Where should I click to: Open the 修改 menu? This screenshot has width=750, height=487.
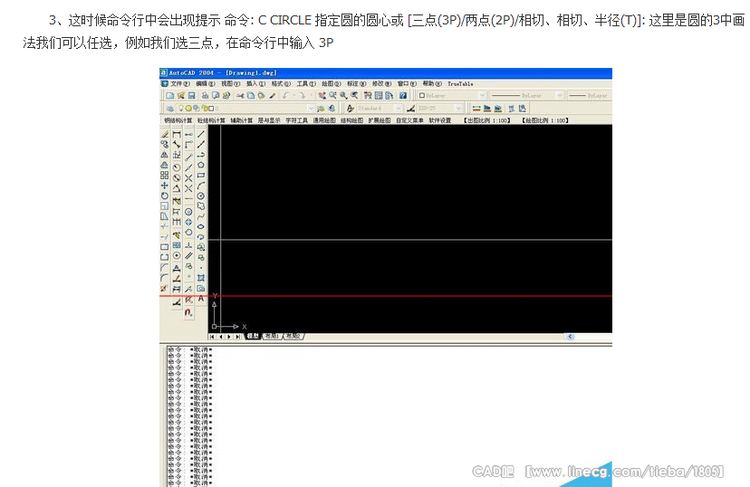click(382, 84)
